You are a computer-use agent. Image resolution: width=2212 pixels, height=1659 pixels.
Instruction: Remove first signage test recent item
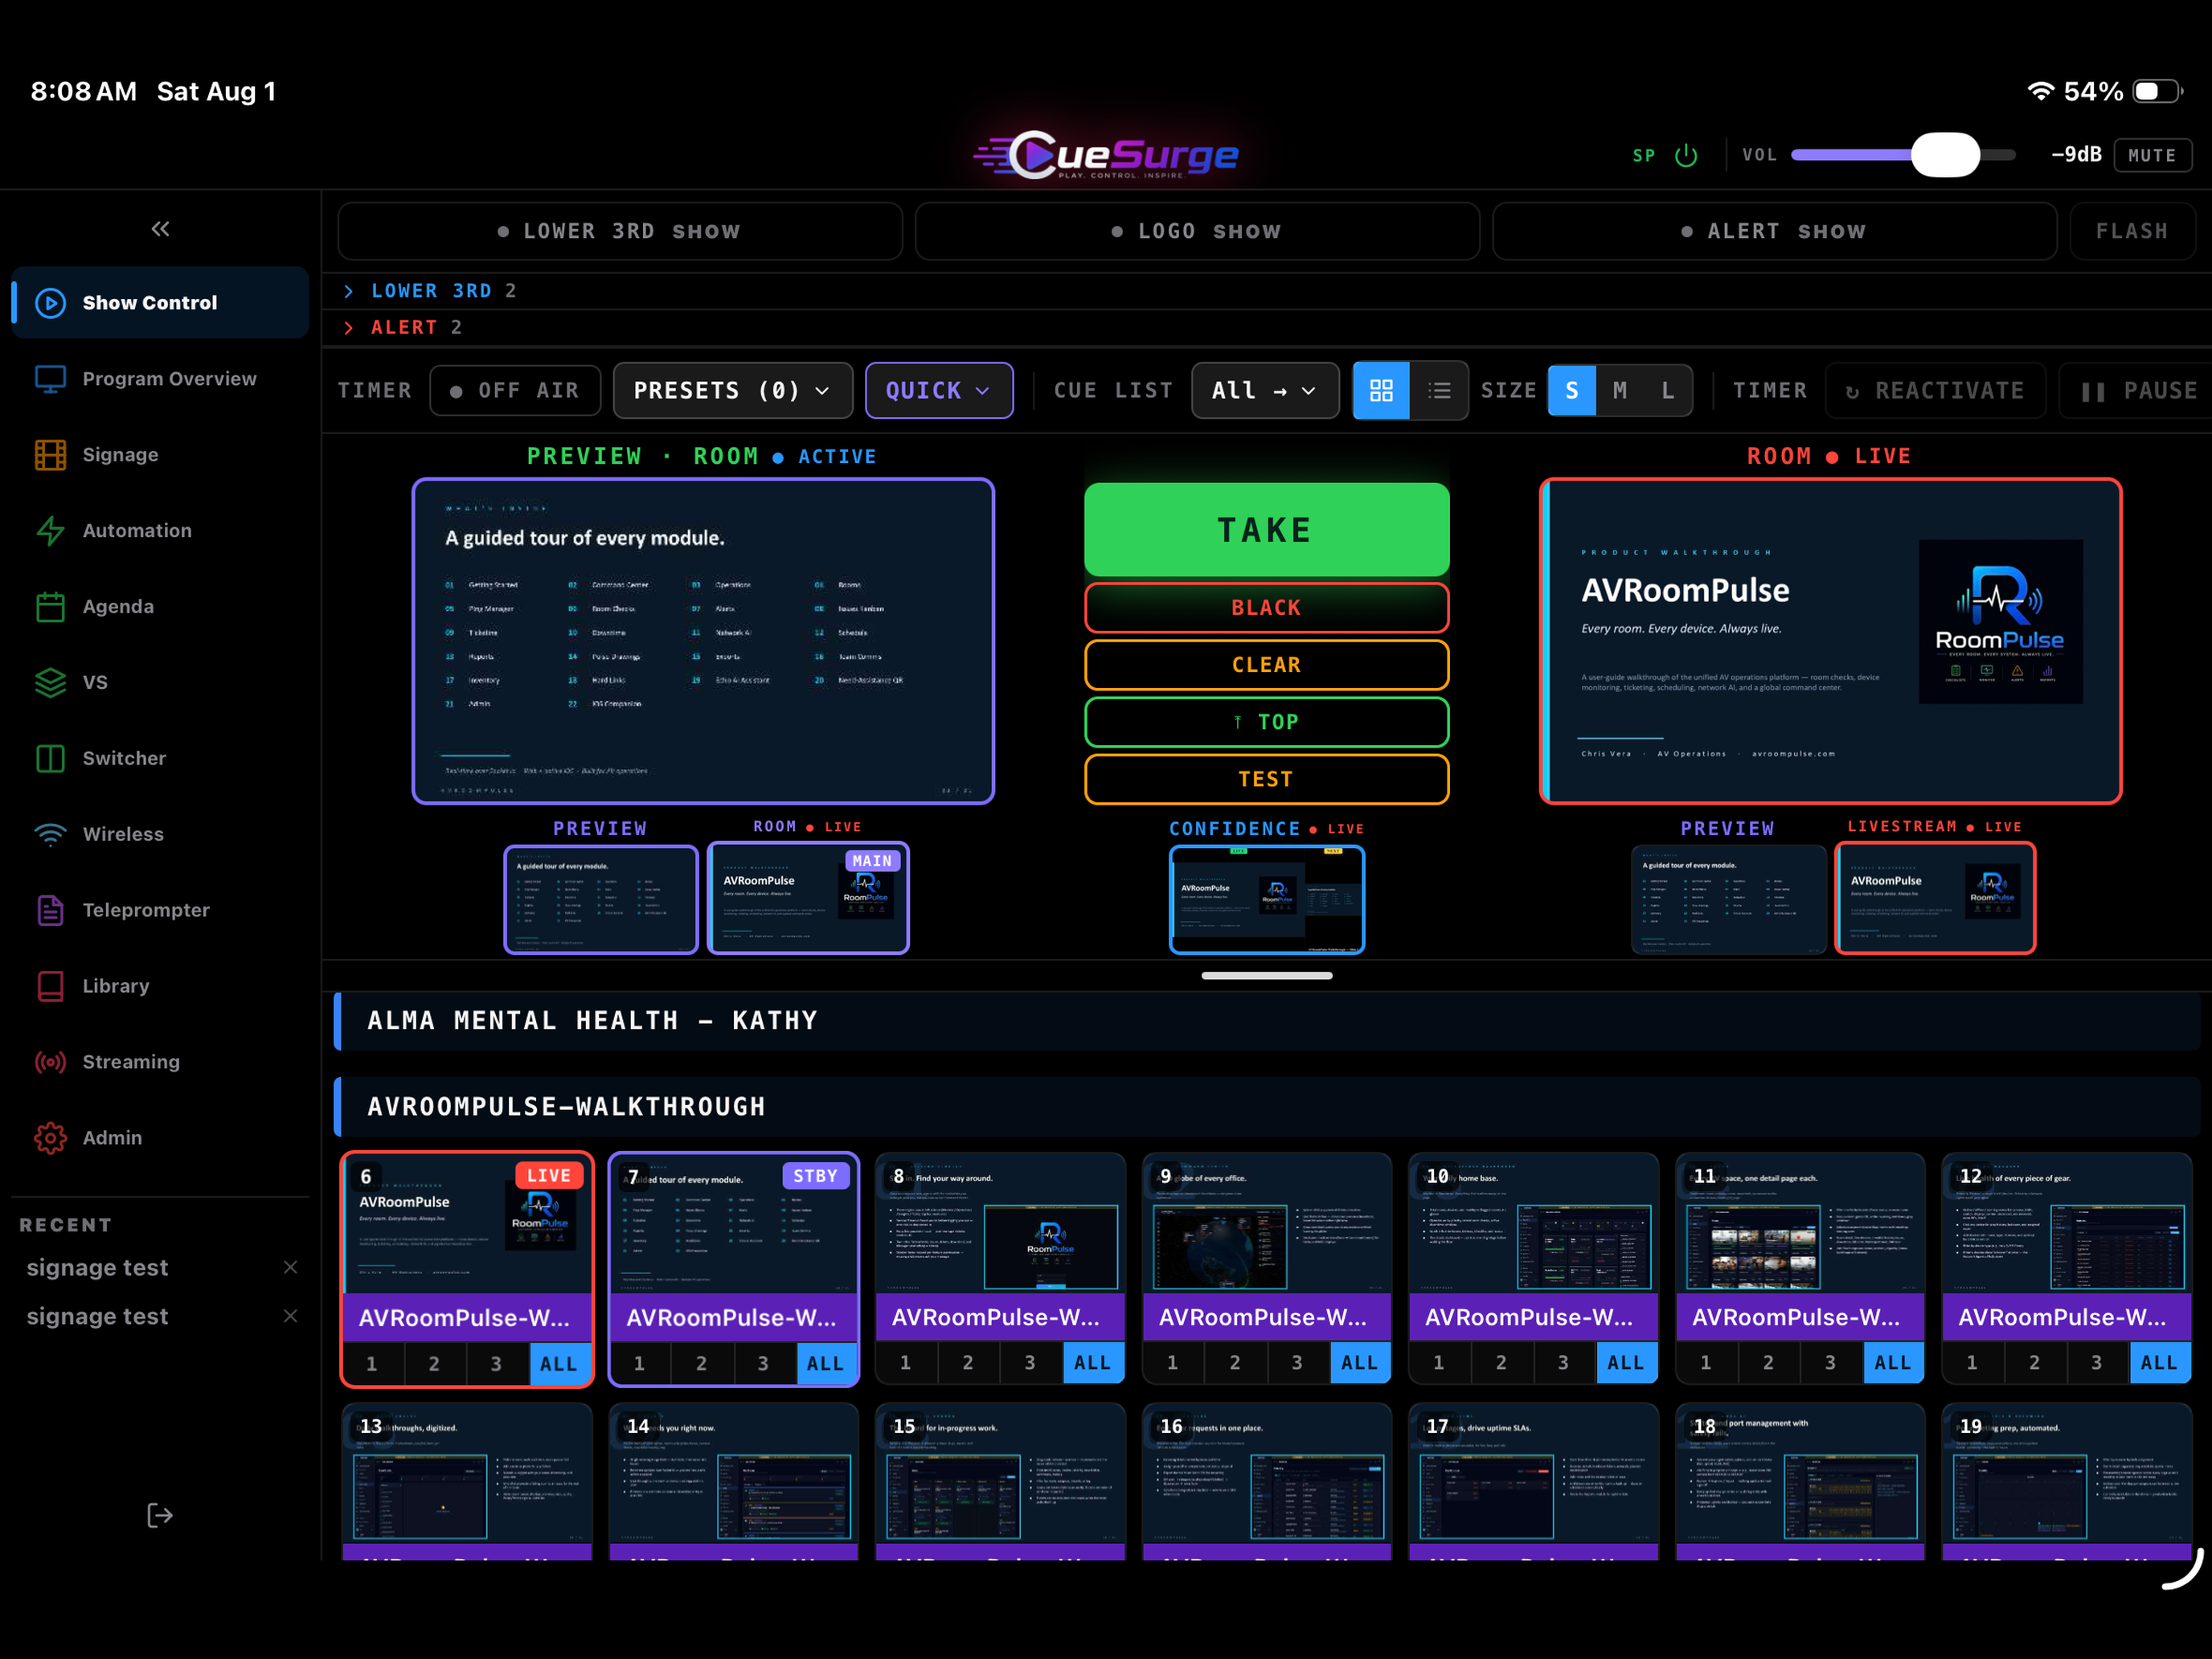pyautogui.click(x=290, y=1267)
